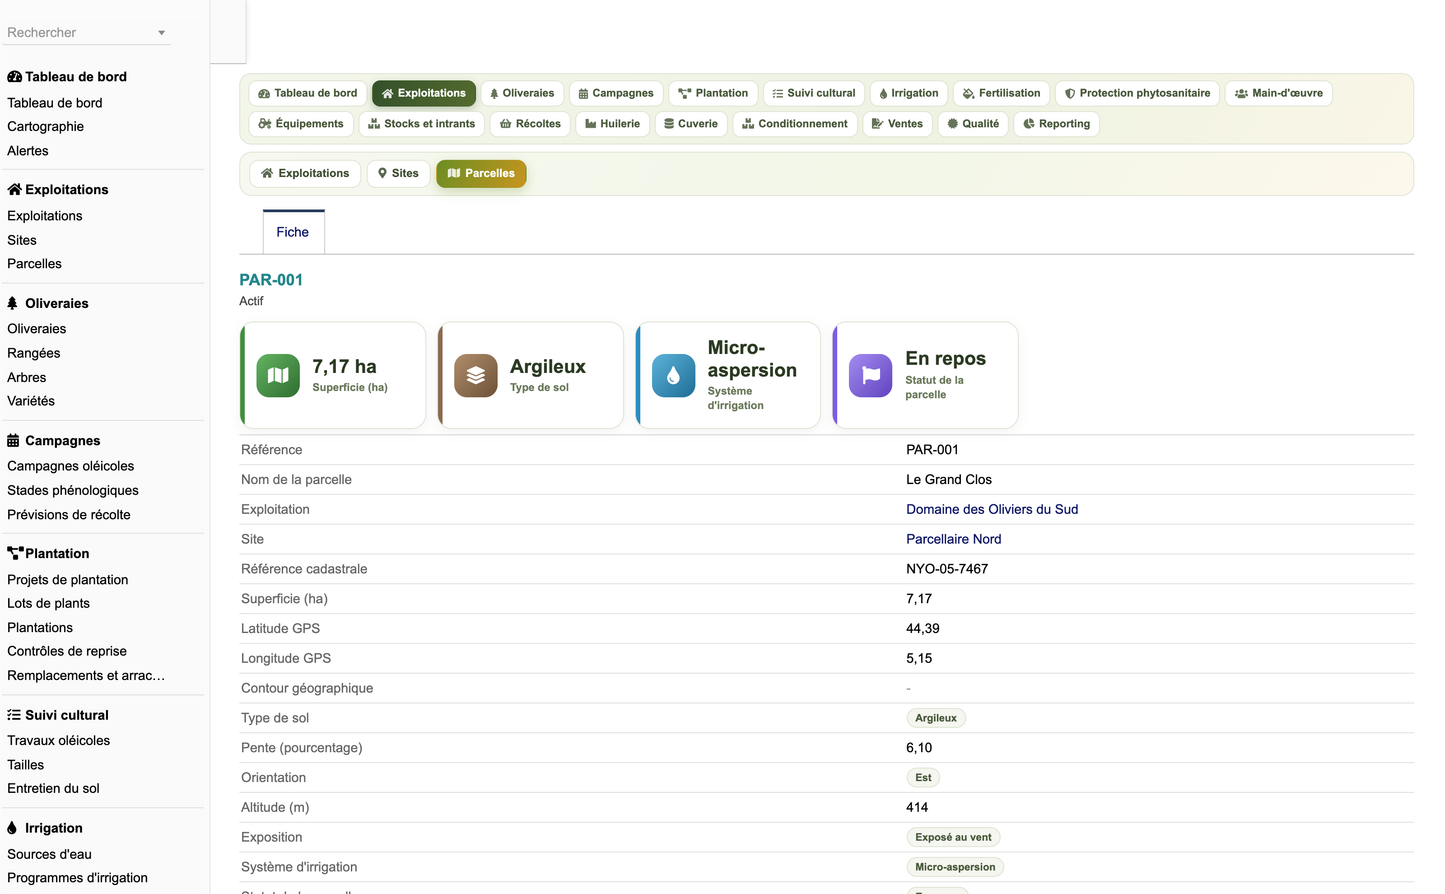Click the green map icon on superficie card
This screenshot has width=1445, height=894.
[x=278, y=376]
